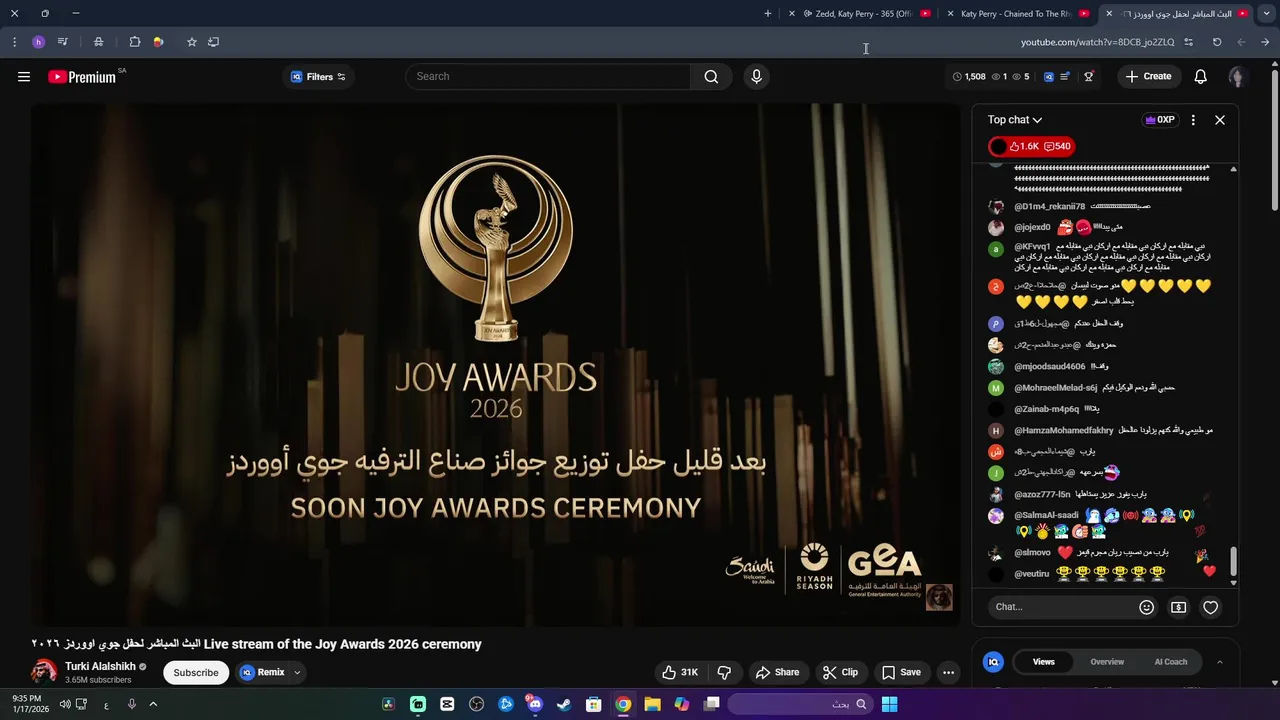
Task: Start voice search with microphone icon
Action: pyautogui.click(x=756, y=76)
